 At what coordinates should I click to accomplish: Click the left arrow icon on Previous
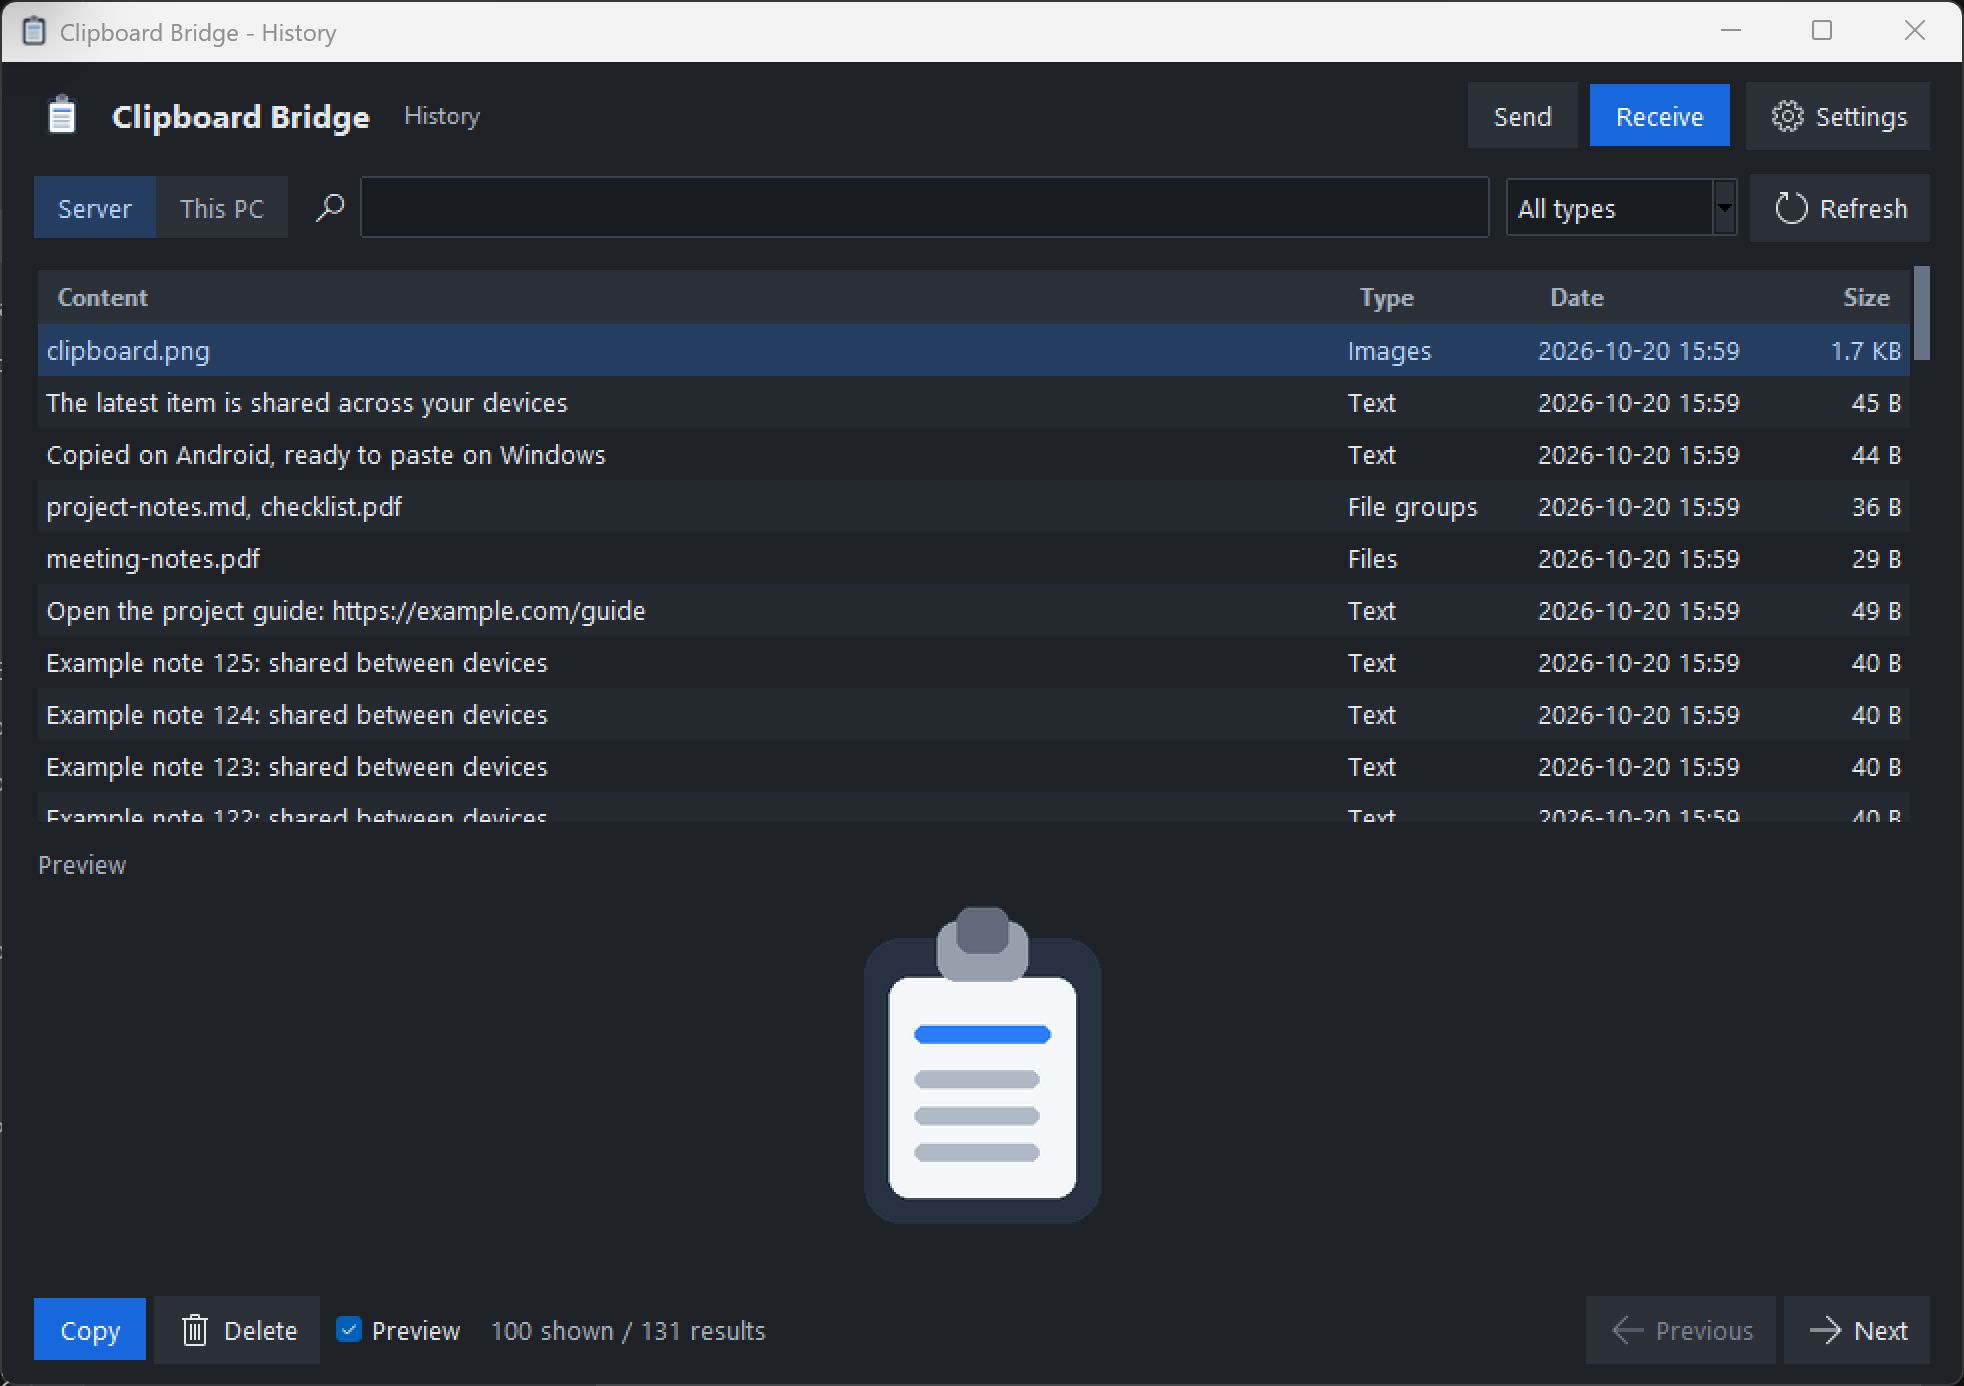click(1628, 1330)
